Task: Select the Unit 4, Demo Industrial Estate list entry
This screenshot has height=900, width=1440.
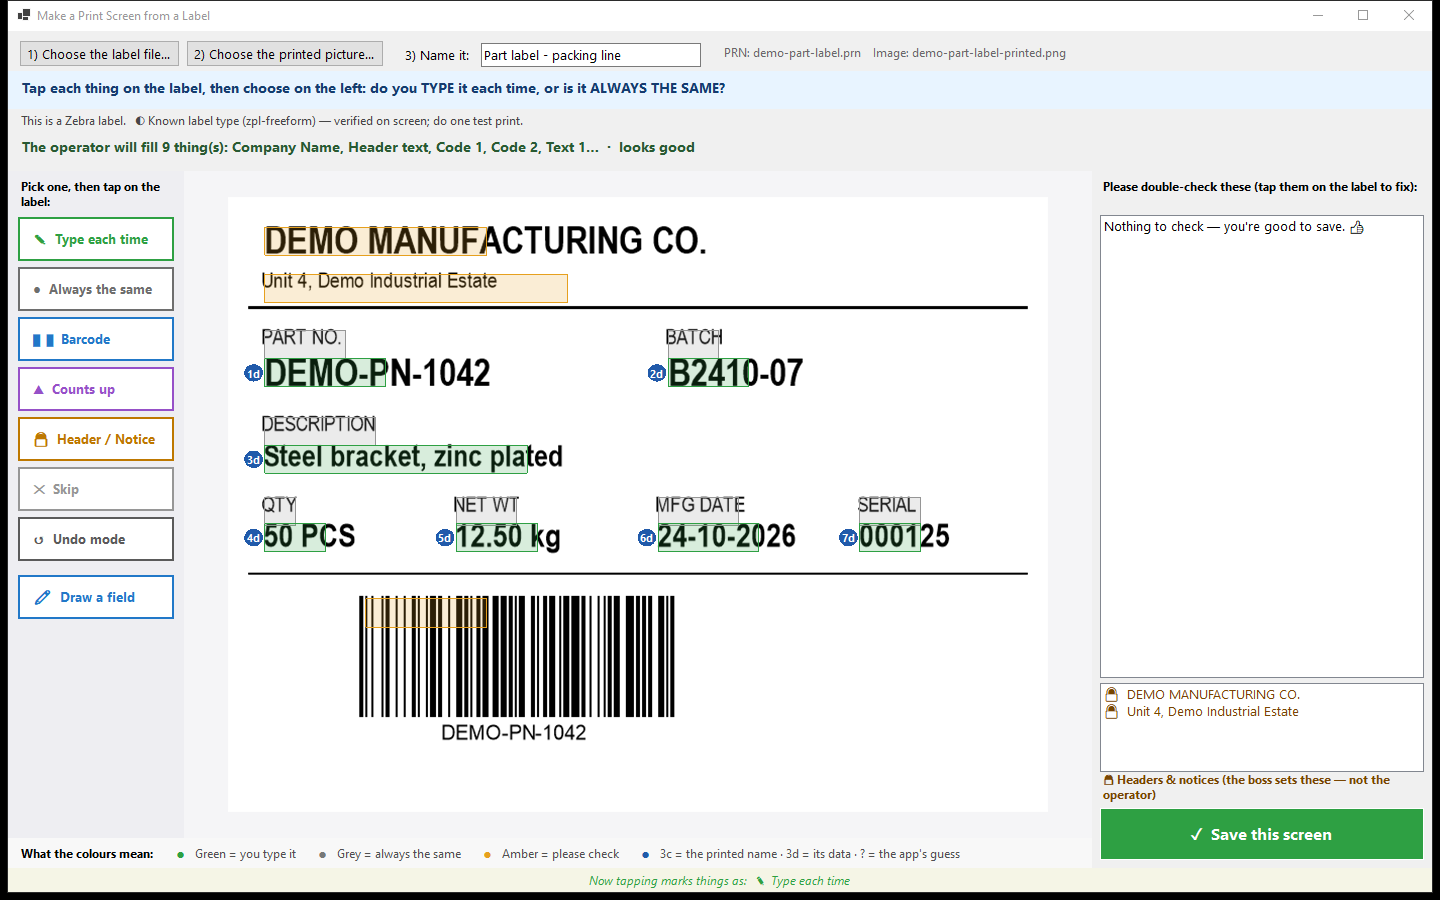Action: (1212, 712)
